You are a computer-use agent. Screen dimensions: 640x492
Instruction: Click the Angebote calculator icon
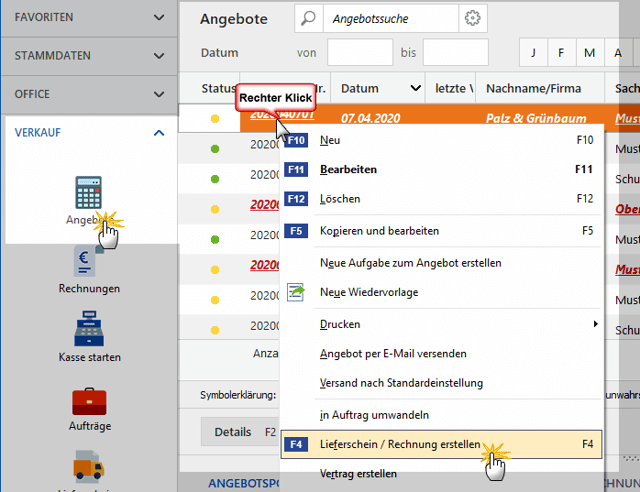[x=88, y=194]
